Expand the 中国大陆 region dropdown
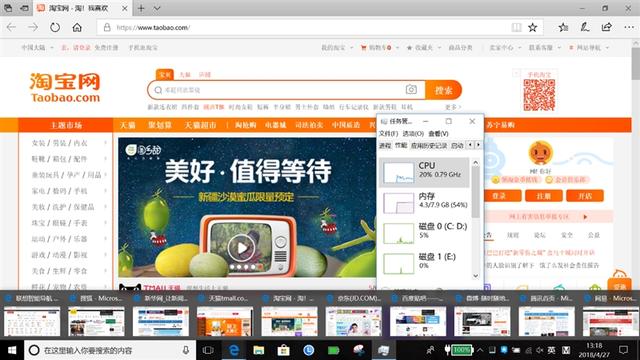The width and height of the screenshot is (640, 360). coord(38,48)
